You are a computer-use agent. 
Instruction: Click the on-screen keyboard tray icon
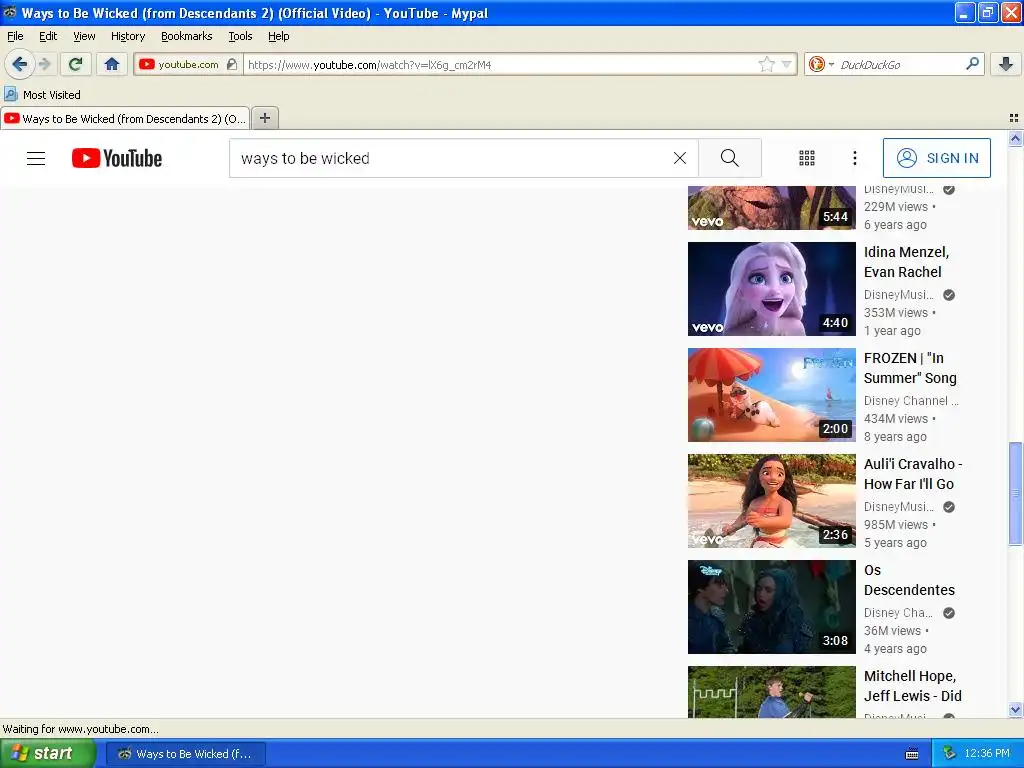[912, 754]
